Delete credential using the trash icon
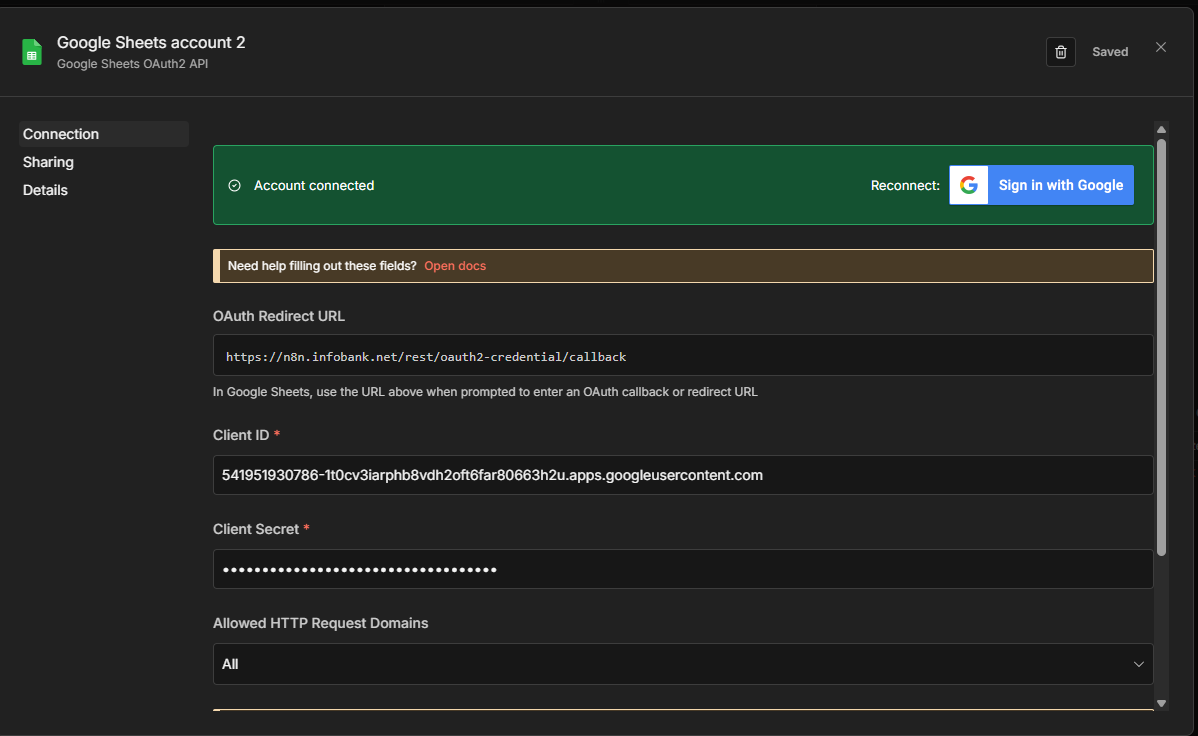This screenshot has width=1198, height=736. click(1060, 52)
